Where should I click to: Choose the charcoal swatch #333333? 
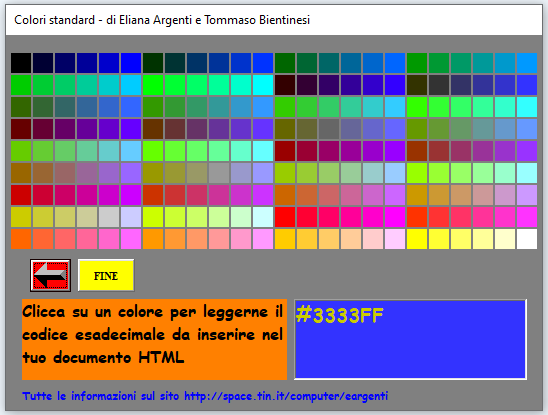click(x=439, y=85)
